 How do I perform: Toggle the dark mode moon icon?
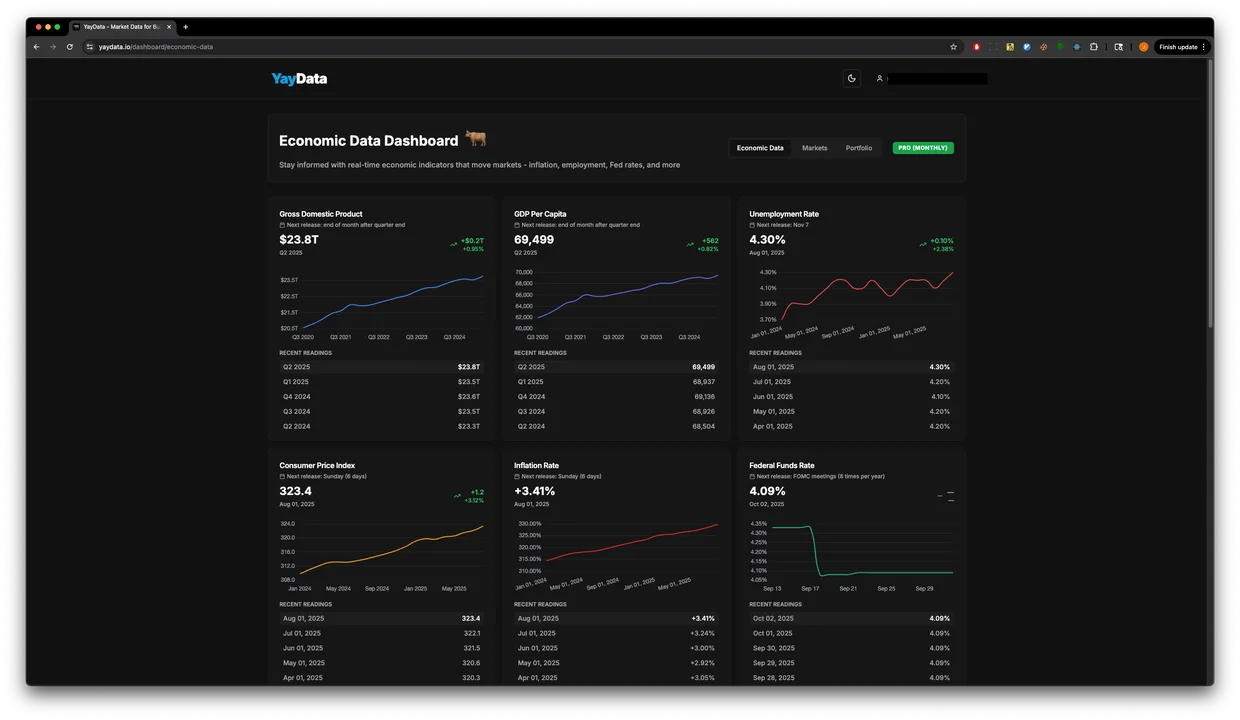coord(852,78)
